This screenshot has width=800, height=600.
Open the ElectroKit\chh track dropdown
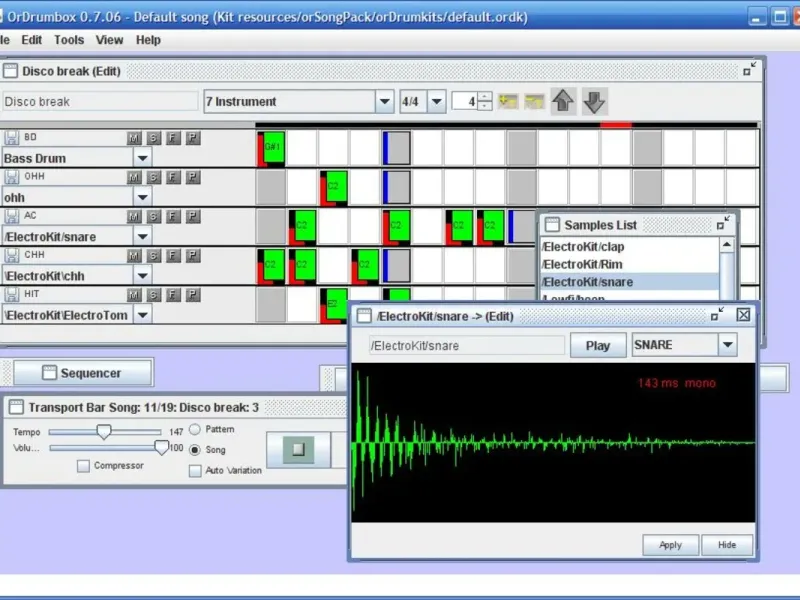(x=143, y=276)
